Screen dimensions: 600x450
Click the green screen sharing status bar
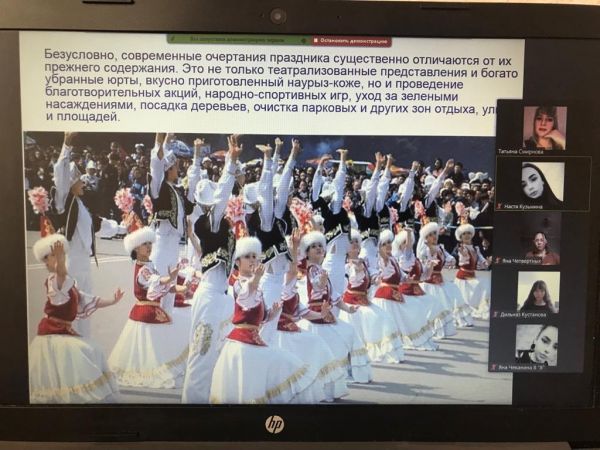pos(238,41)
